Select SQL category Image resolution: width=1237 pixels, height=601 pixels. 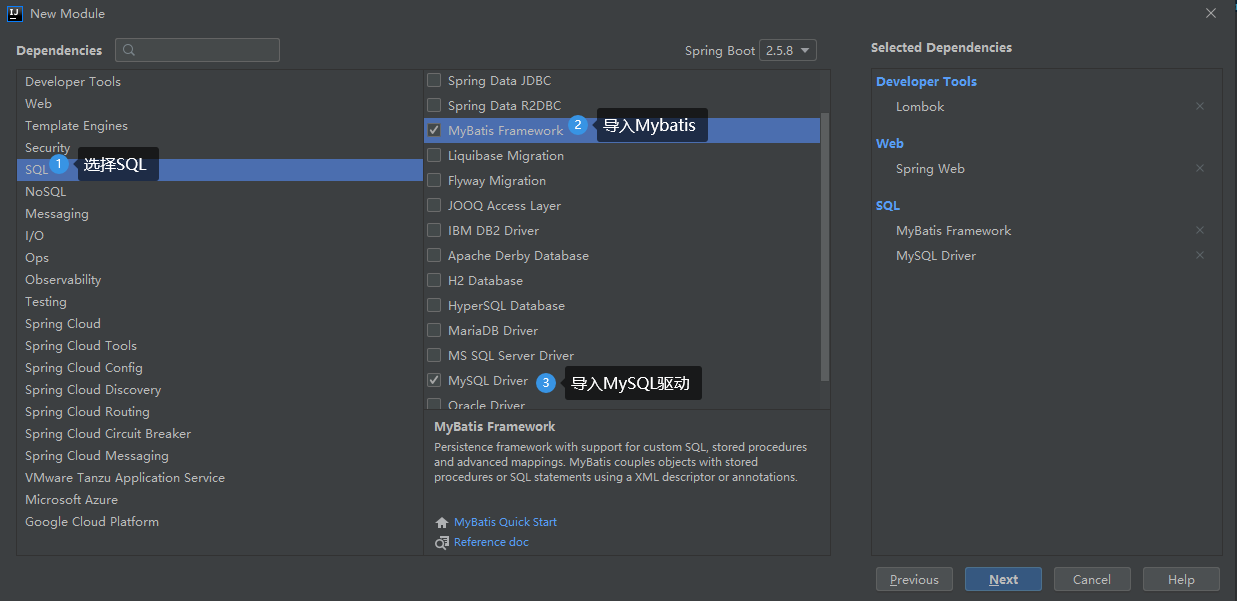pos(220,170)
